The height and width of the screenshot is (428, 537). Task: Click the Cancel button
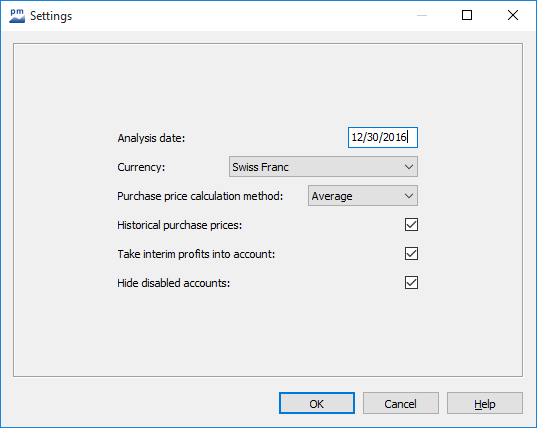[401, 403]
